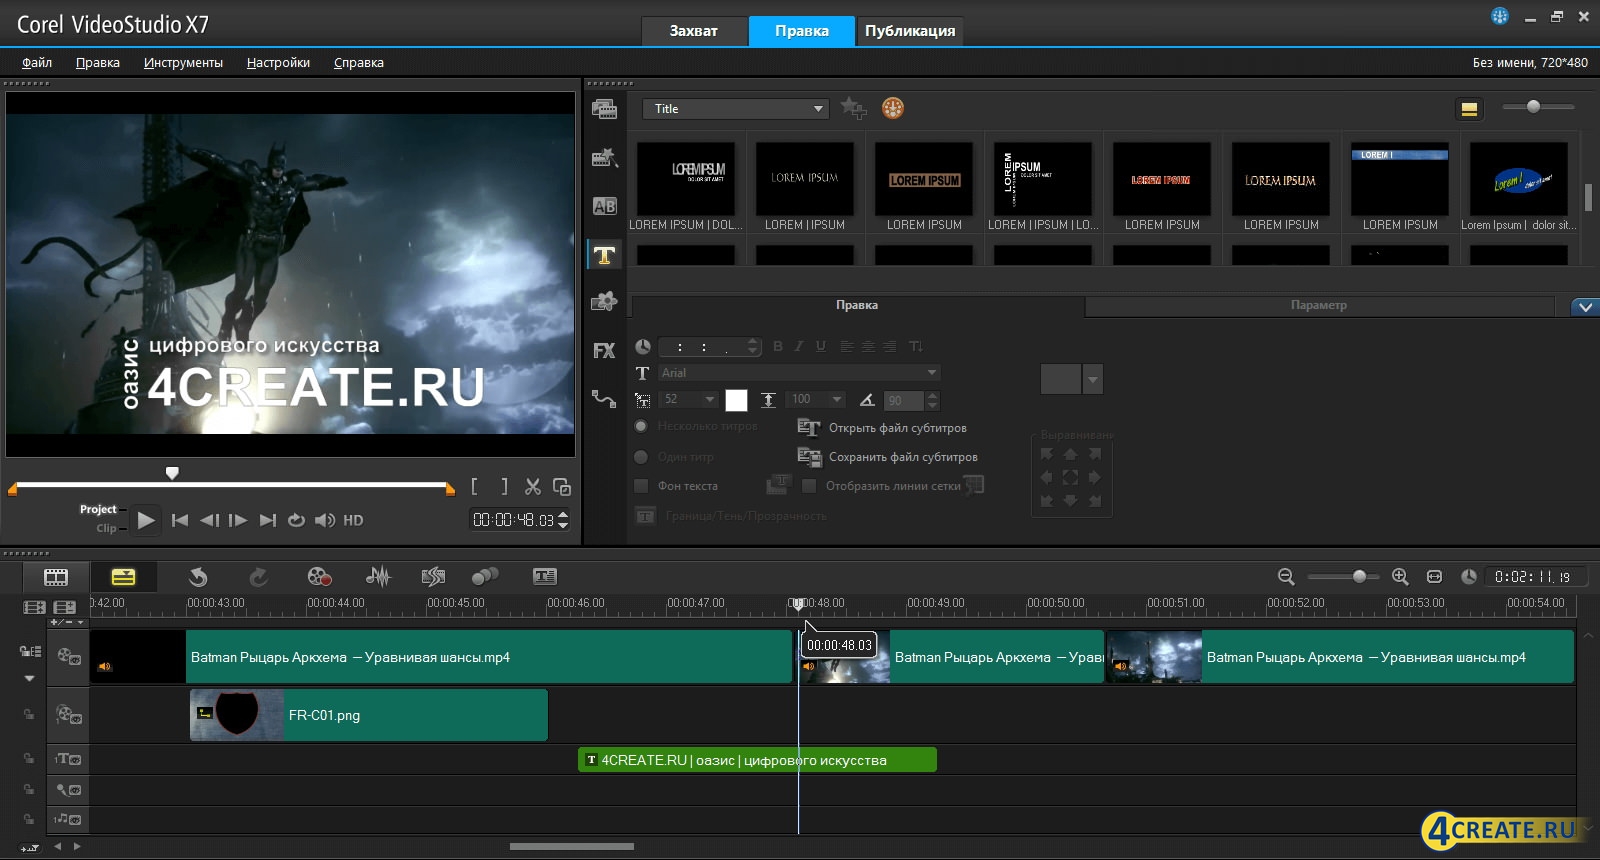Open the add/remove chapter point menu
Viewport: 1600px width, 860px height.
point(66,623)
